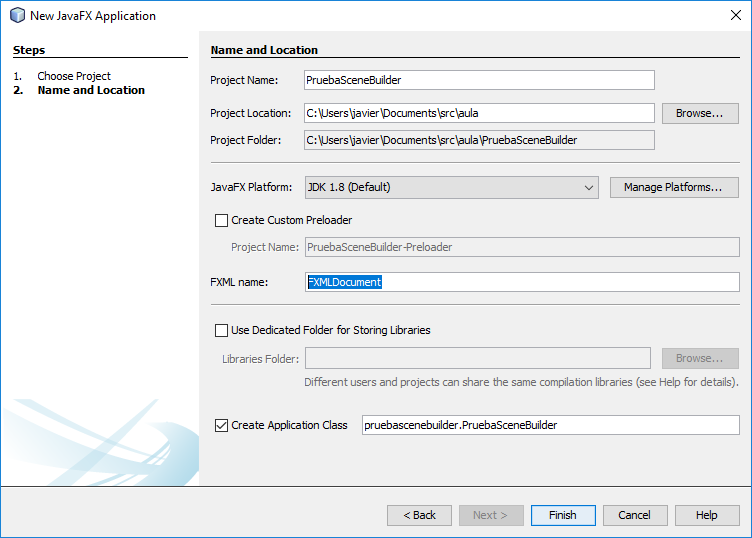Select the Choose Project step
This screenshot has width=752, height=538.
tap(74, 76)
